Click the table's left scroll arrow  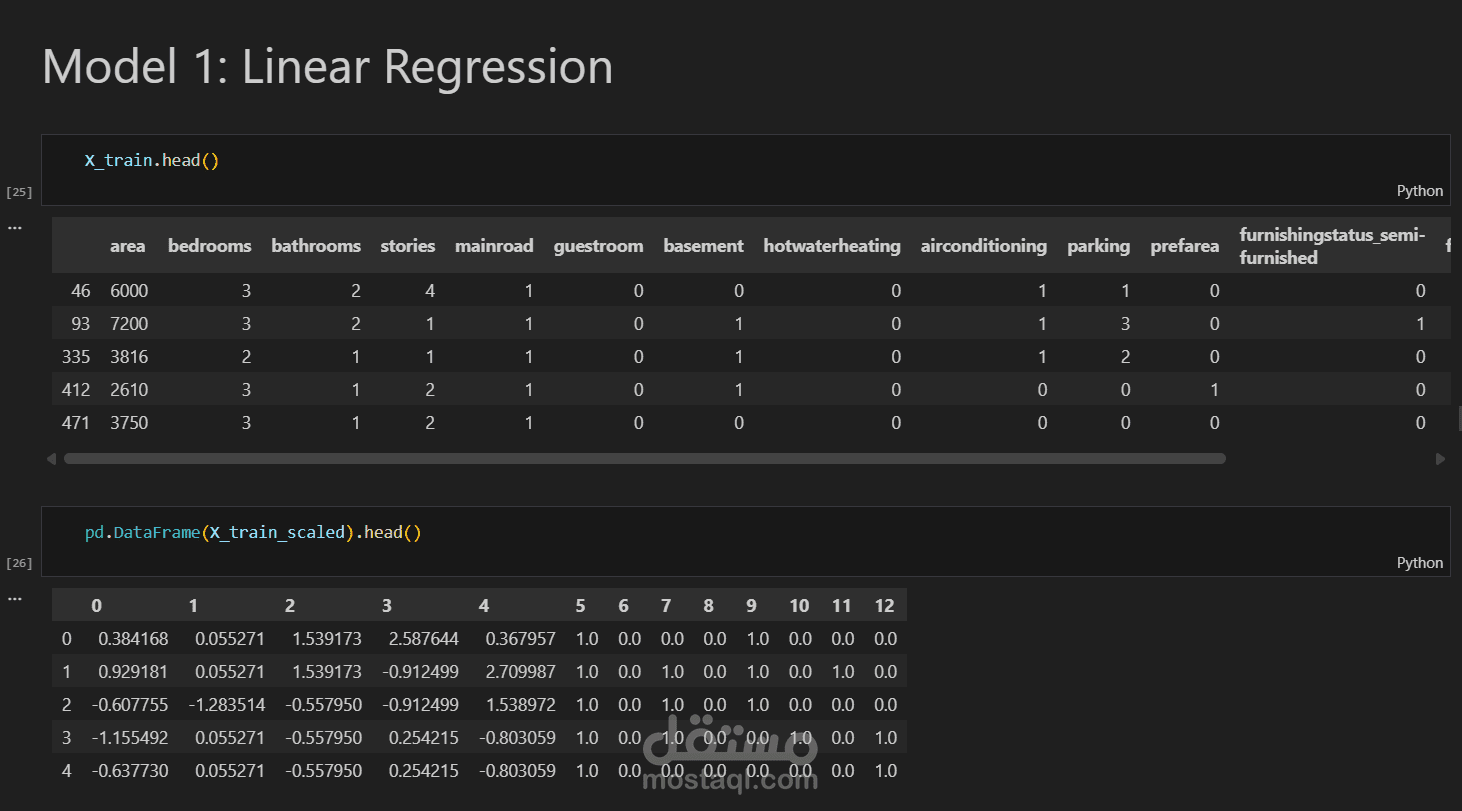[51, 459]
